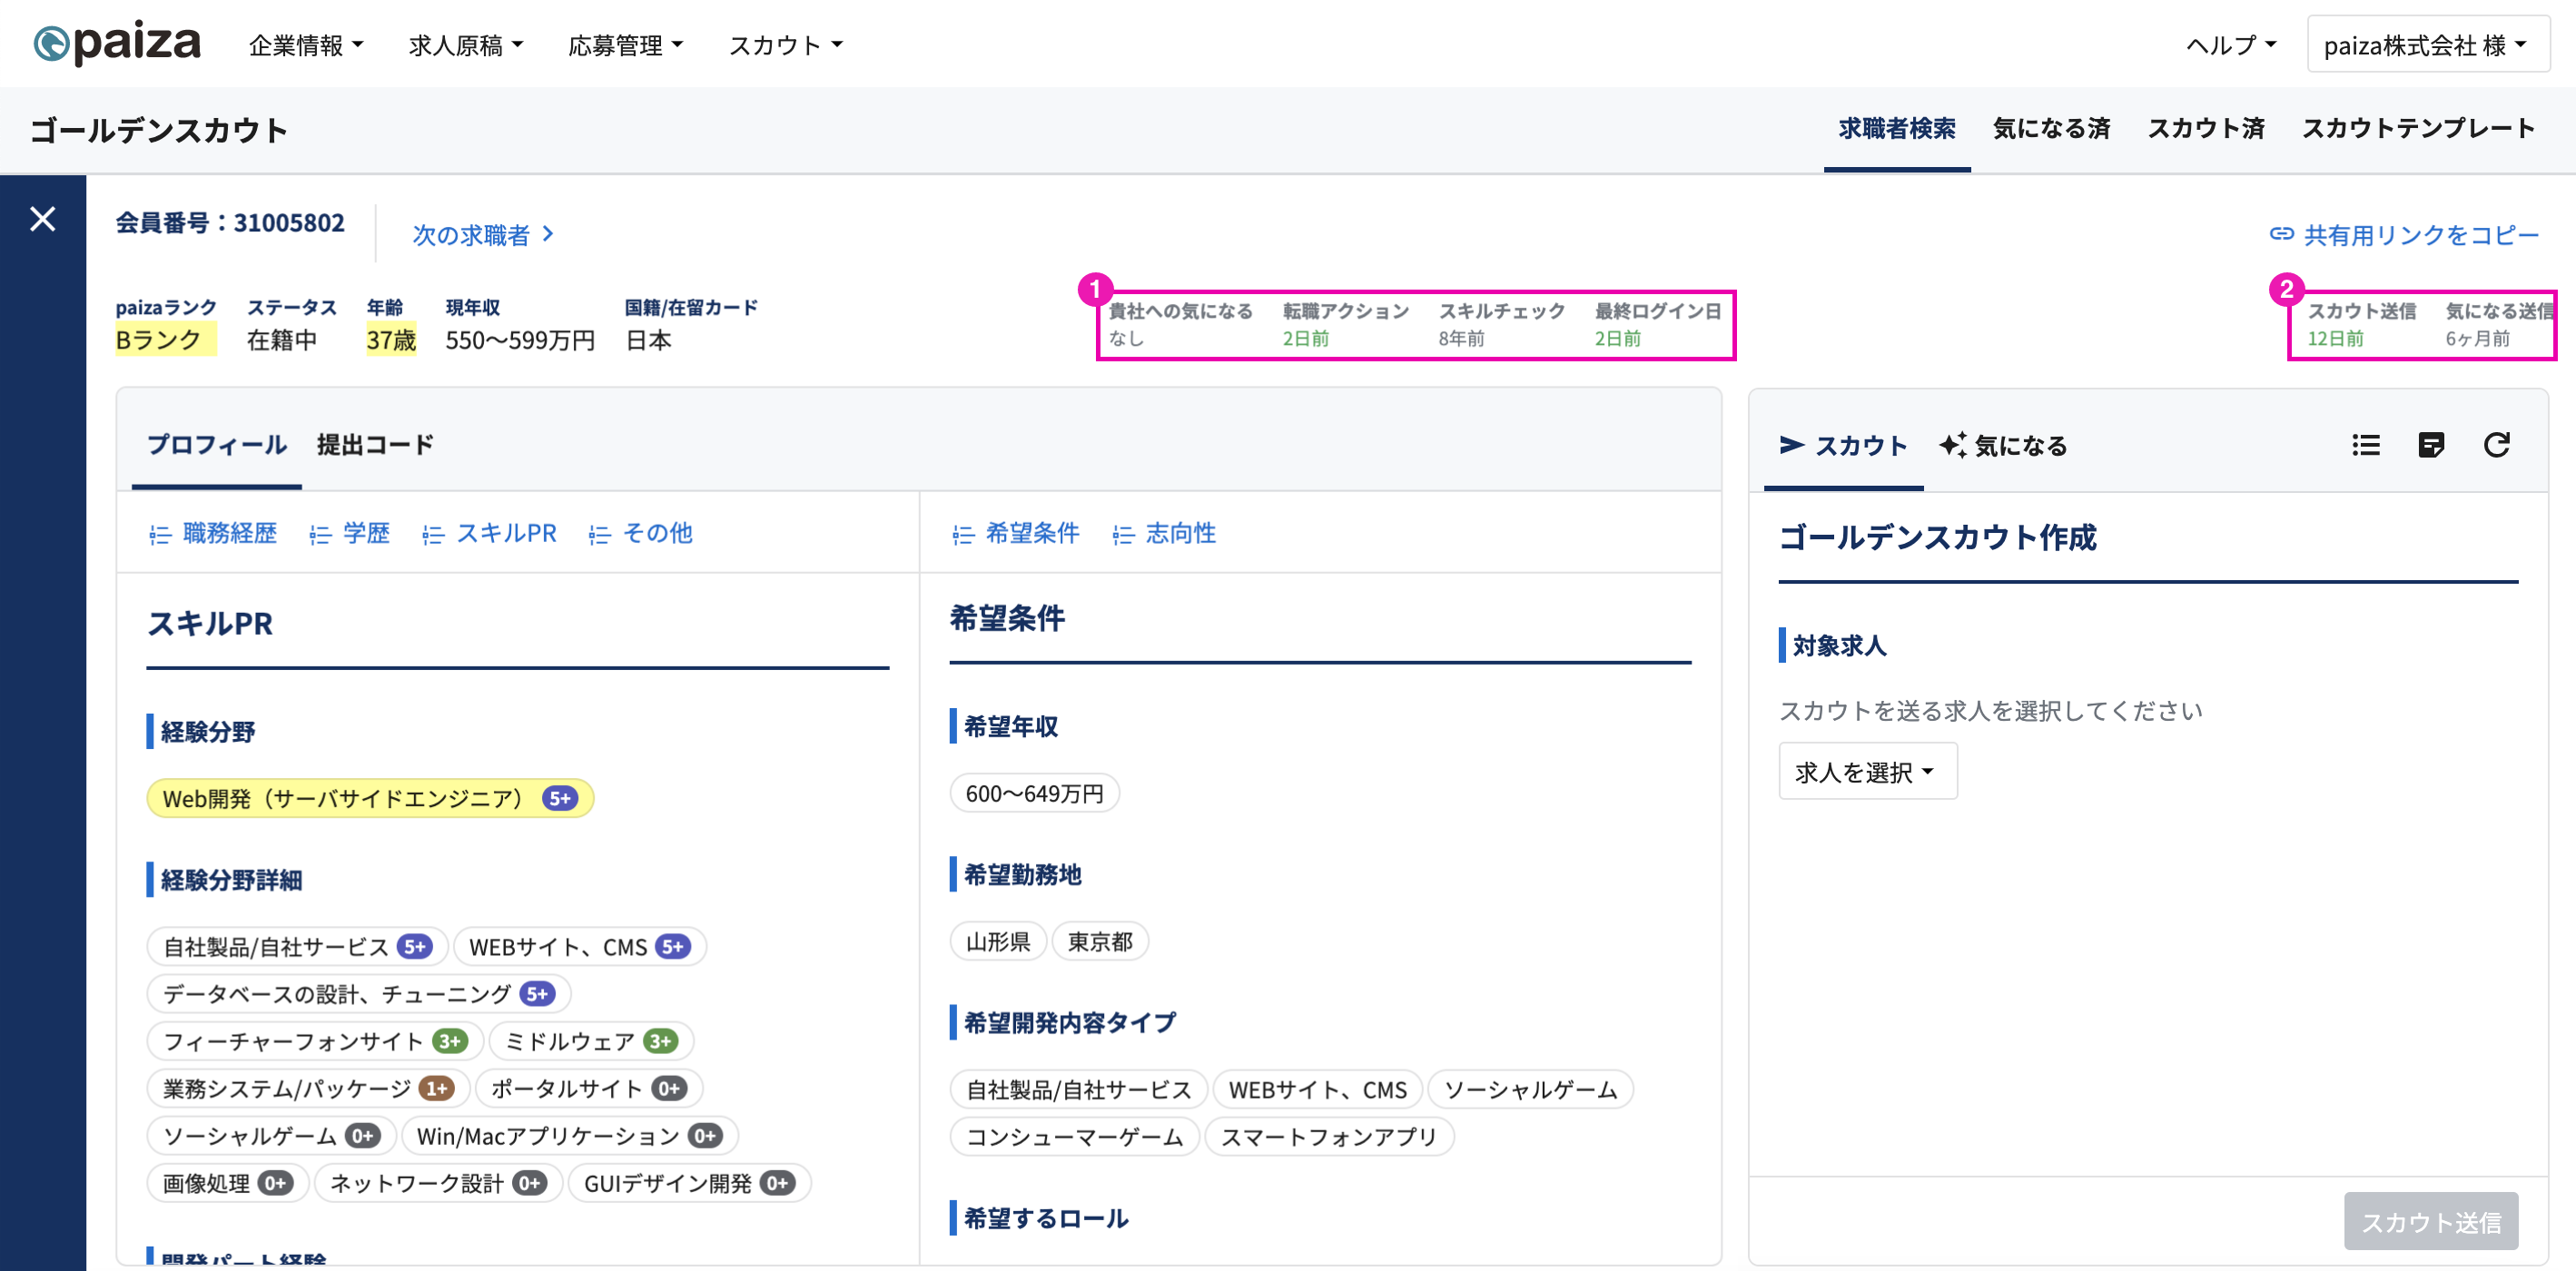
Task: Click the WEBサイト、CMS 5+ skill tag
Action: click(579, 946)
